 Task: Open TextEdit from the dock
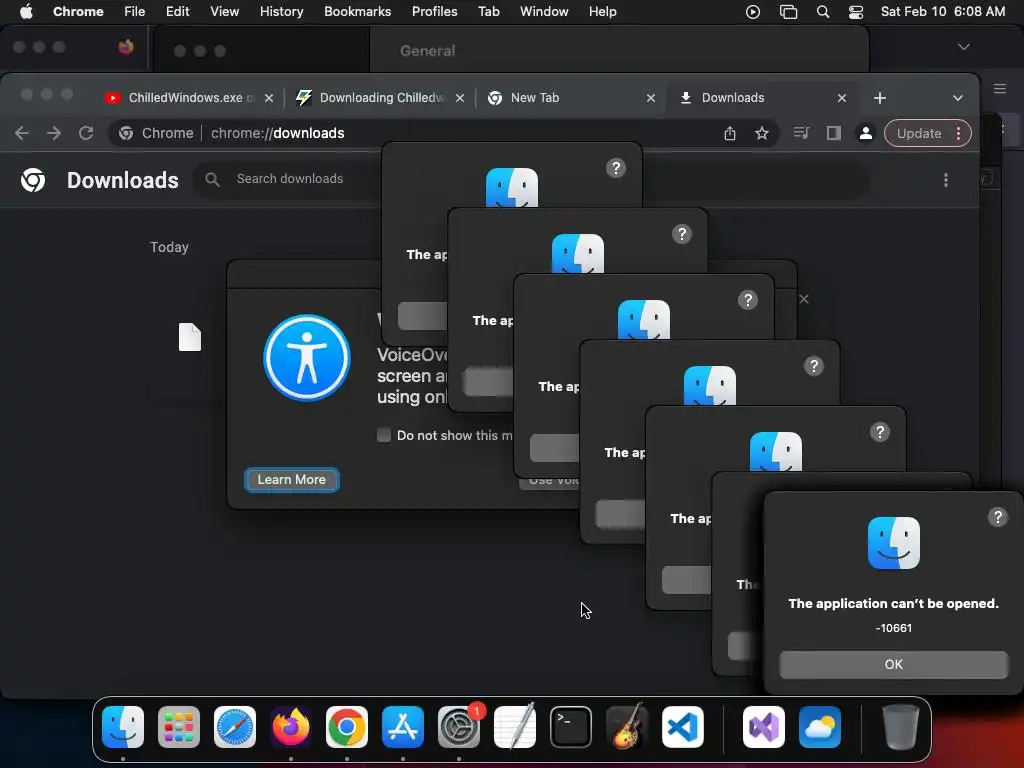515,727
